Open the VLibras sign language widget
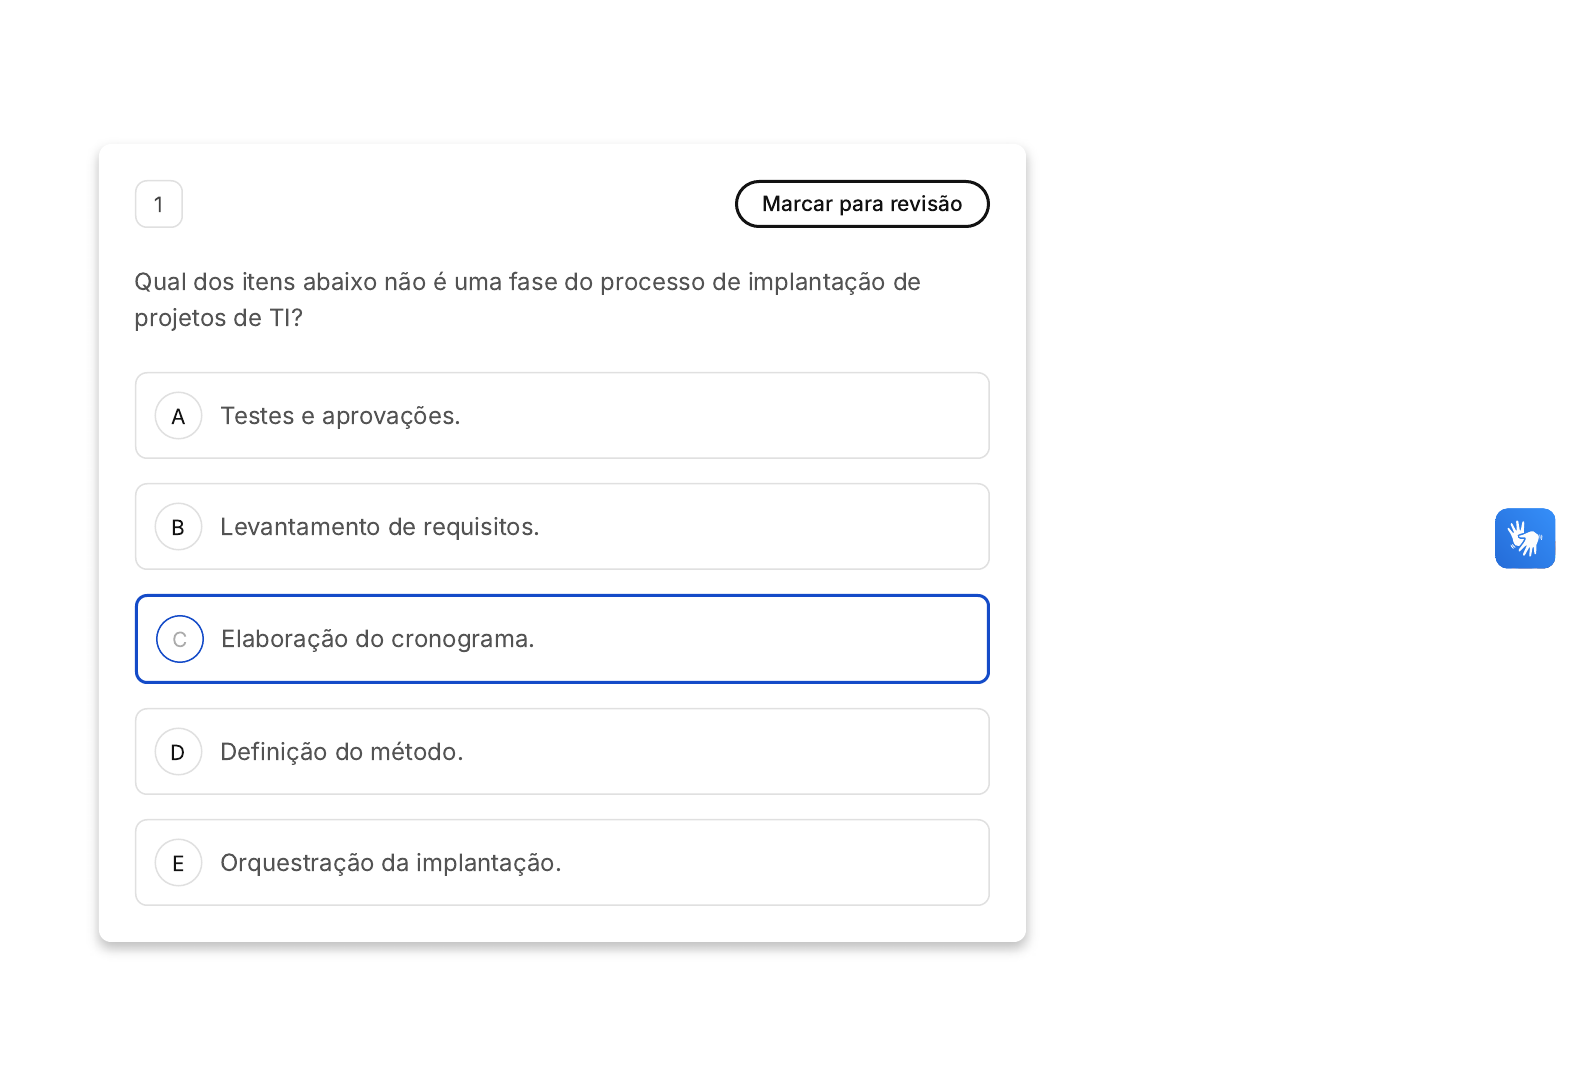Screen dimensions: 1571x1078 click(x=1524, y=538)
